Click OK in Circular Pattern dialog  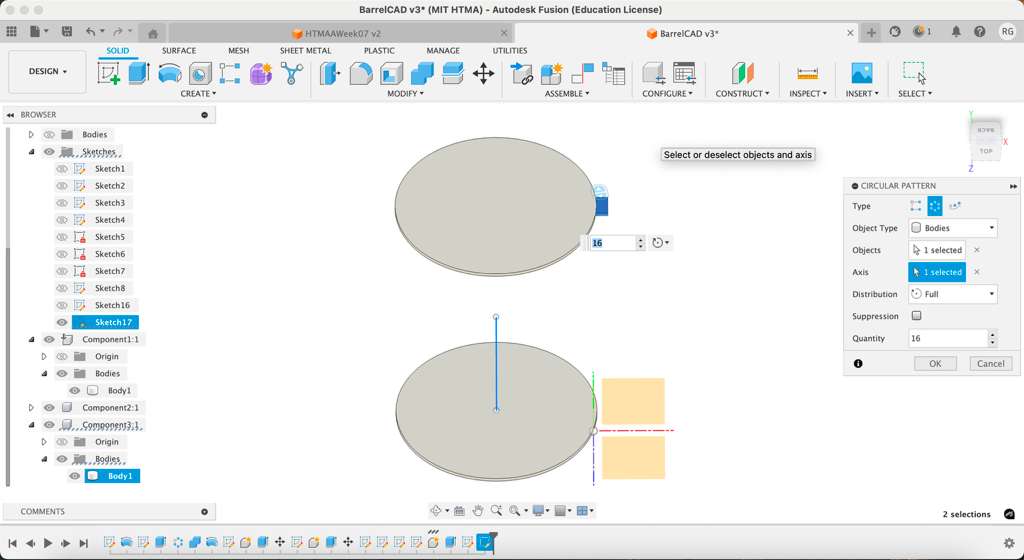click(935, 364)
